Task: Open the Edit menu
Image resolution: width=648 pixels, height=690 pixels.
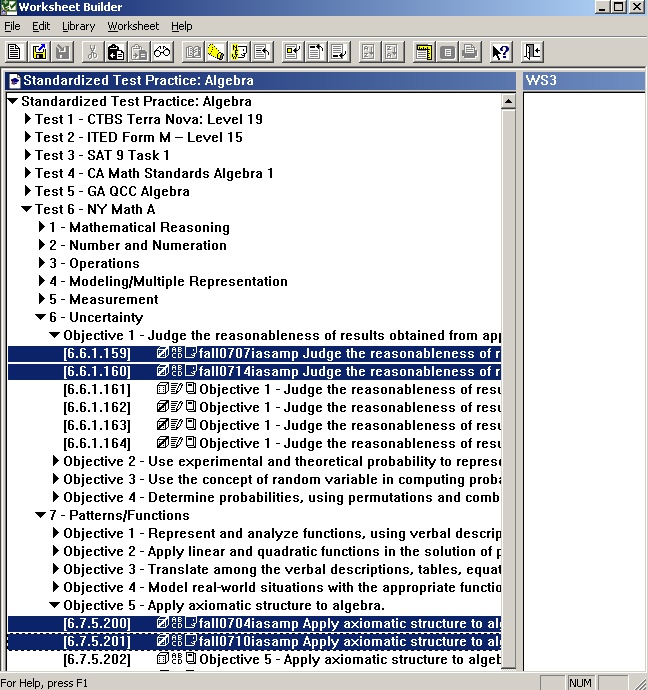Action: (41, 26)
